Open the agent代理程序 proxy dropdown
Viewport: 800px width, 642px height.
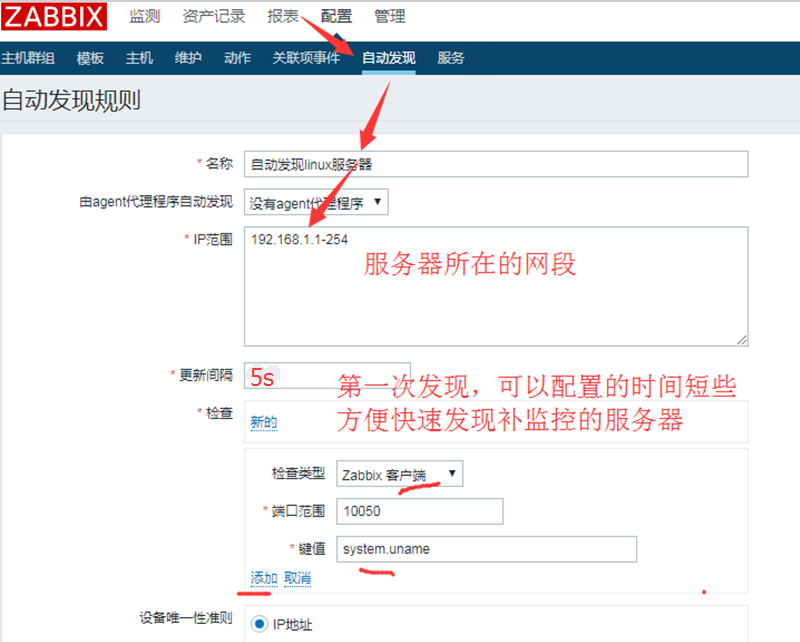point(316,202)
